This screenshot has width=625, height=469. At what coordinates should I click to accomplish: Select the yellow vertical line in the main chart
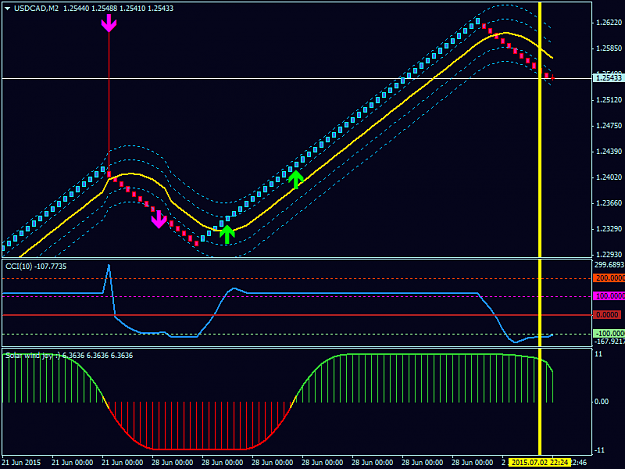(x=540, y=129)
